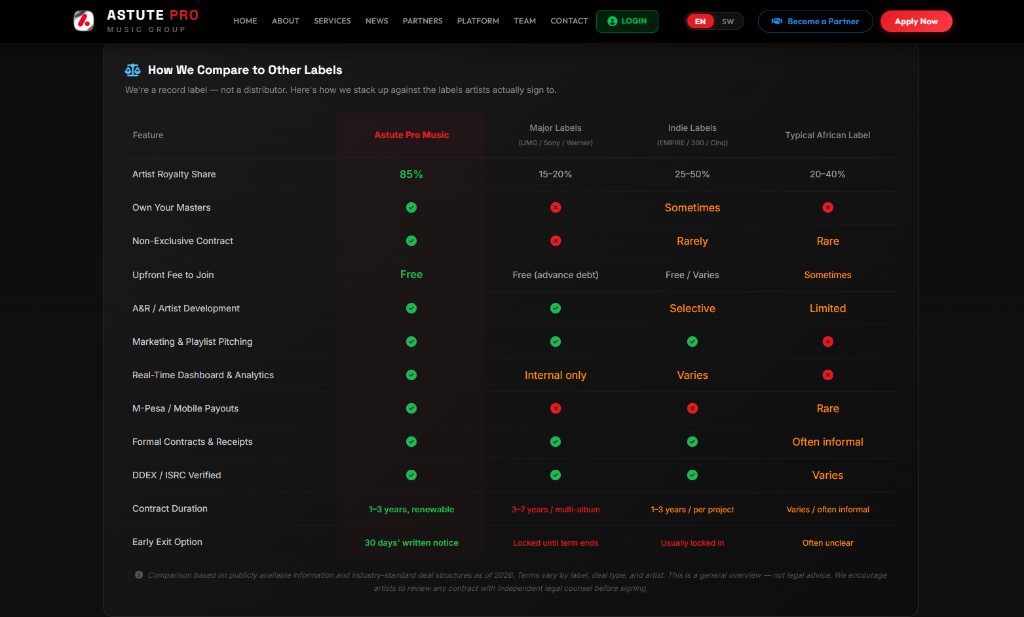Screen dimensions: 1024x617
Task: Click Major Labels checkmark for Formal Contracts & Receipts
Action: coord(555,441)
